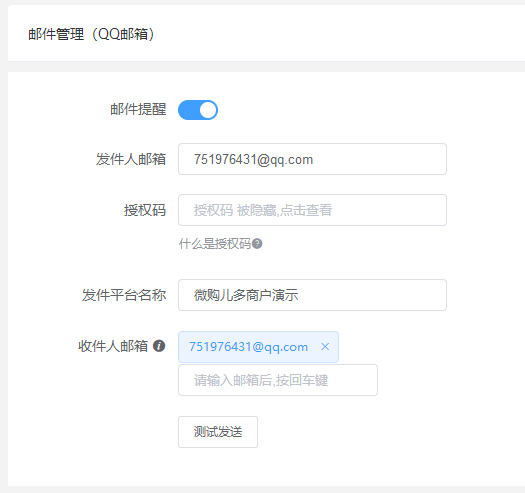Remove the 751976431@qq.com recipient tag using its X
The image size is (525, 493).
pyautogui.click(x=325, y=347)
